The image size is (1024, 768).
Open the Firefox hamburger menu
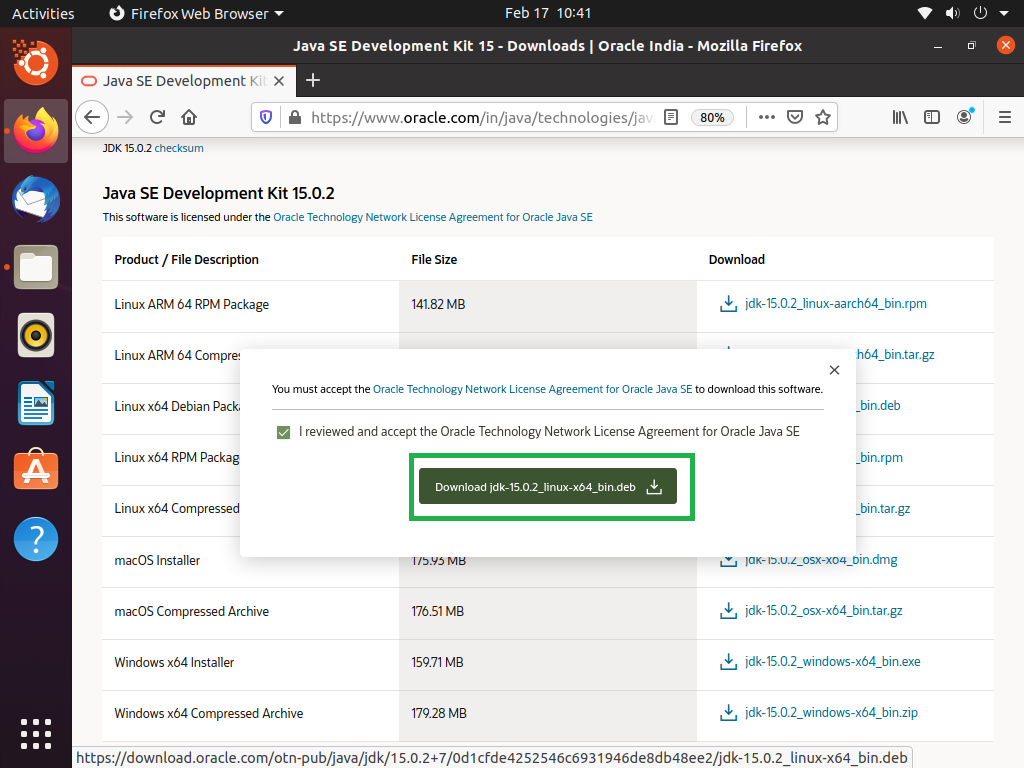pos(1004,118)
